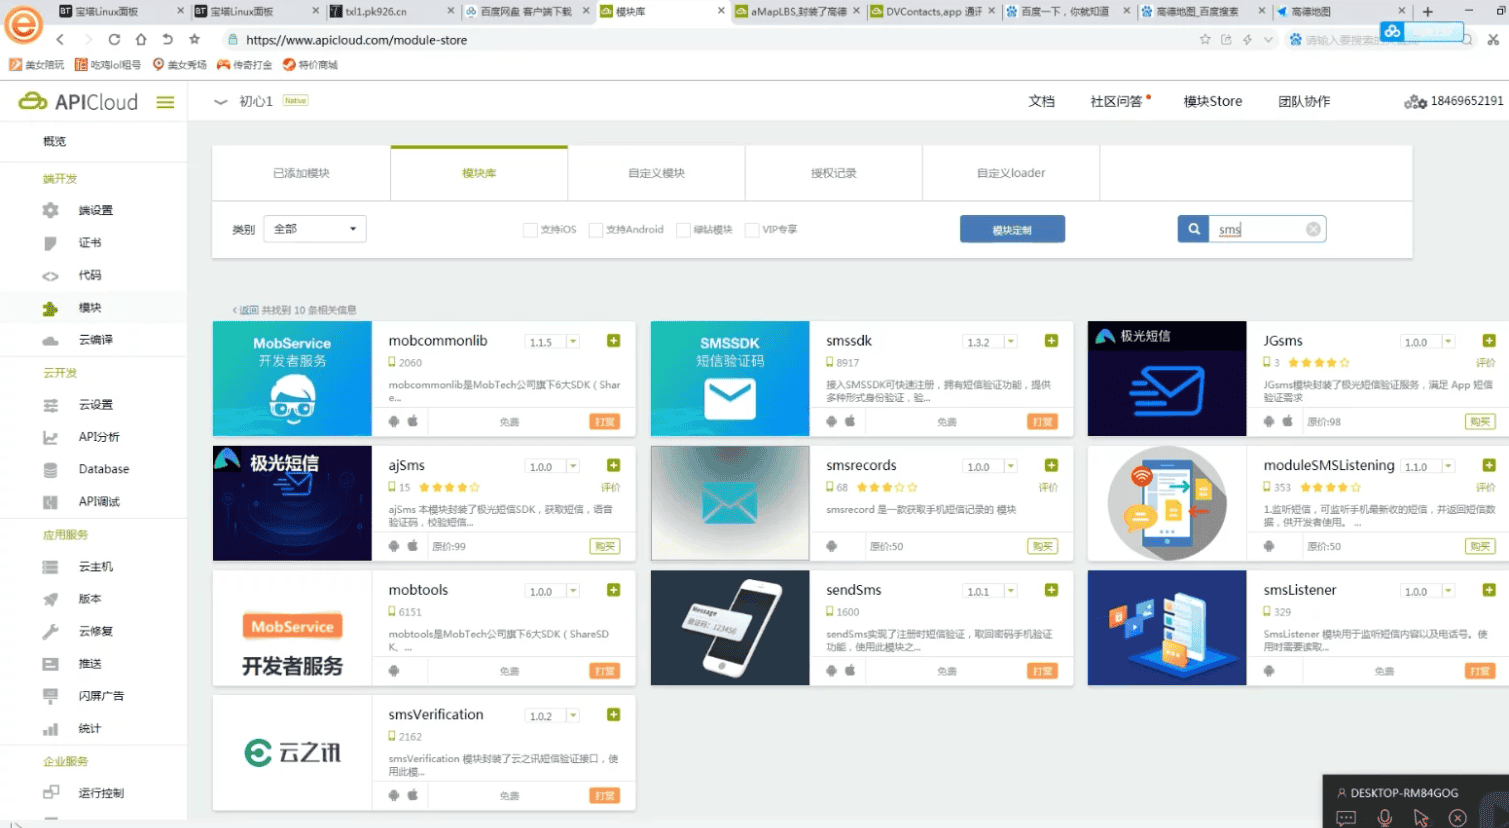Add ajSms module with plus icon
1509x828 pixels.
click(613, 465)
